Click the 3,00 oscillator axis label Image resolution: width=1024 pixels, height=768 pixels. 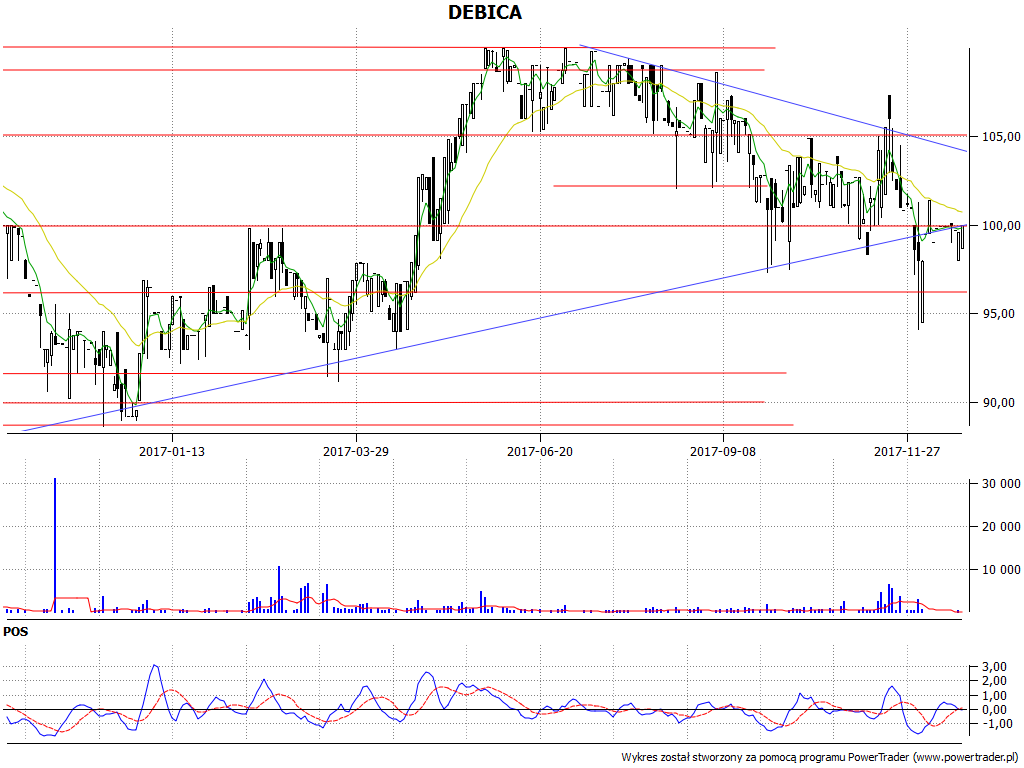click(995, 667)
